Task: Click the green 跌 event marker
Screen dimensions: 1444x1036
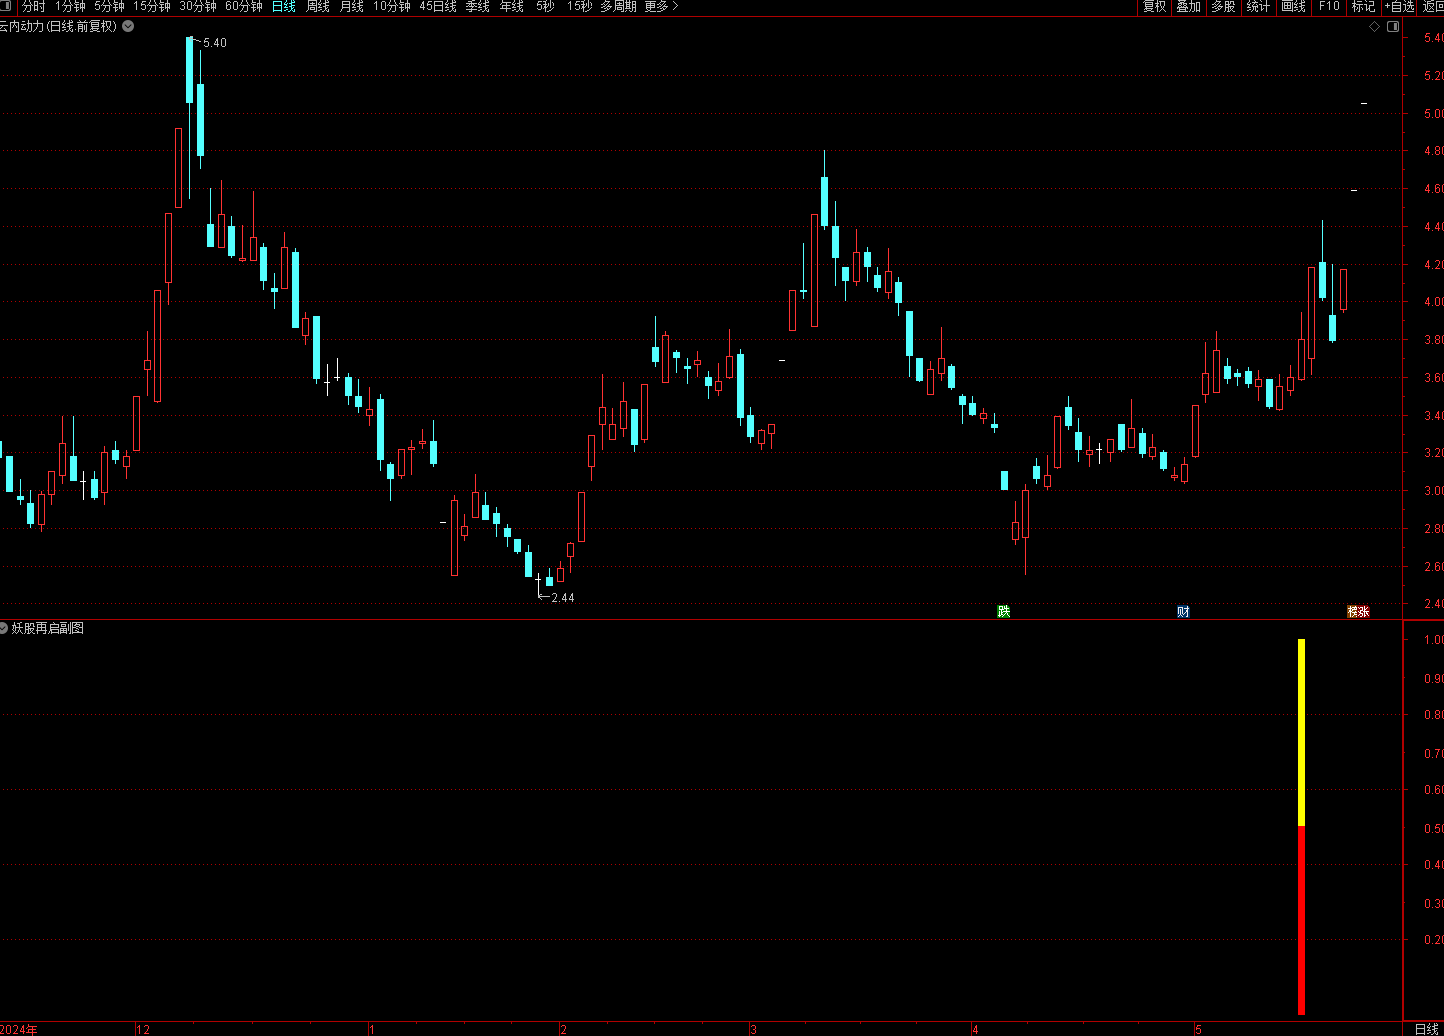Action: point(1004,611)
